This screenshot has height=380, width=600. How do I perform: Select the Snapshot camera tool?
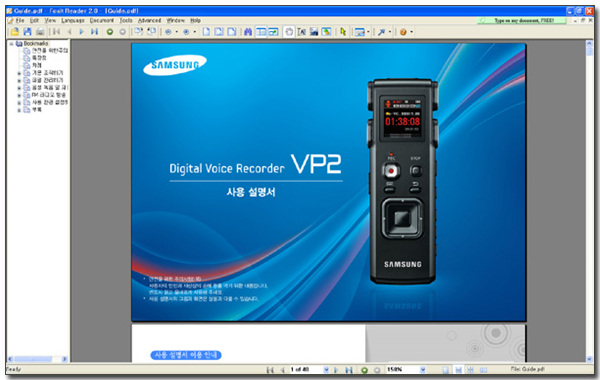(x=314, y=32)
